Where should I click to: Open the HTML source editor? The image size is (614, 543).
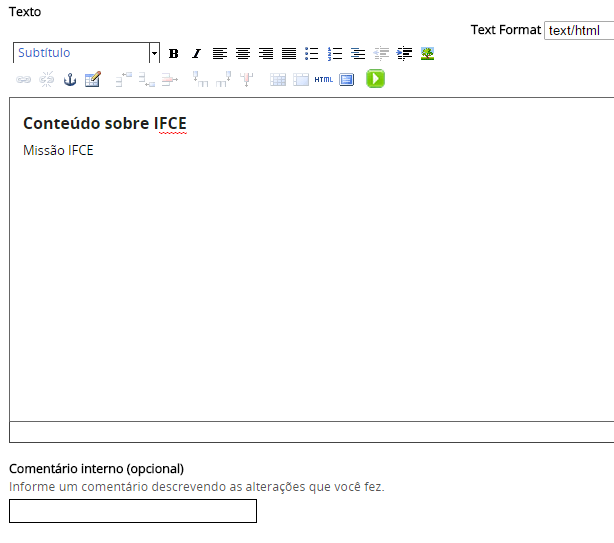click(x=323, y=79)
